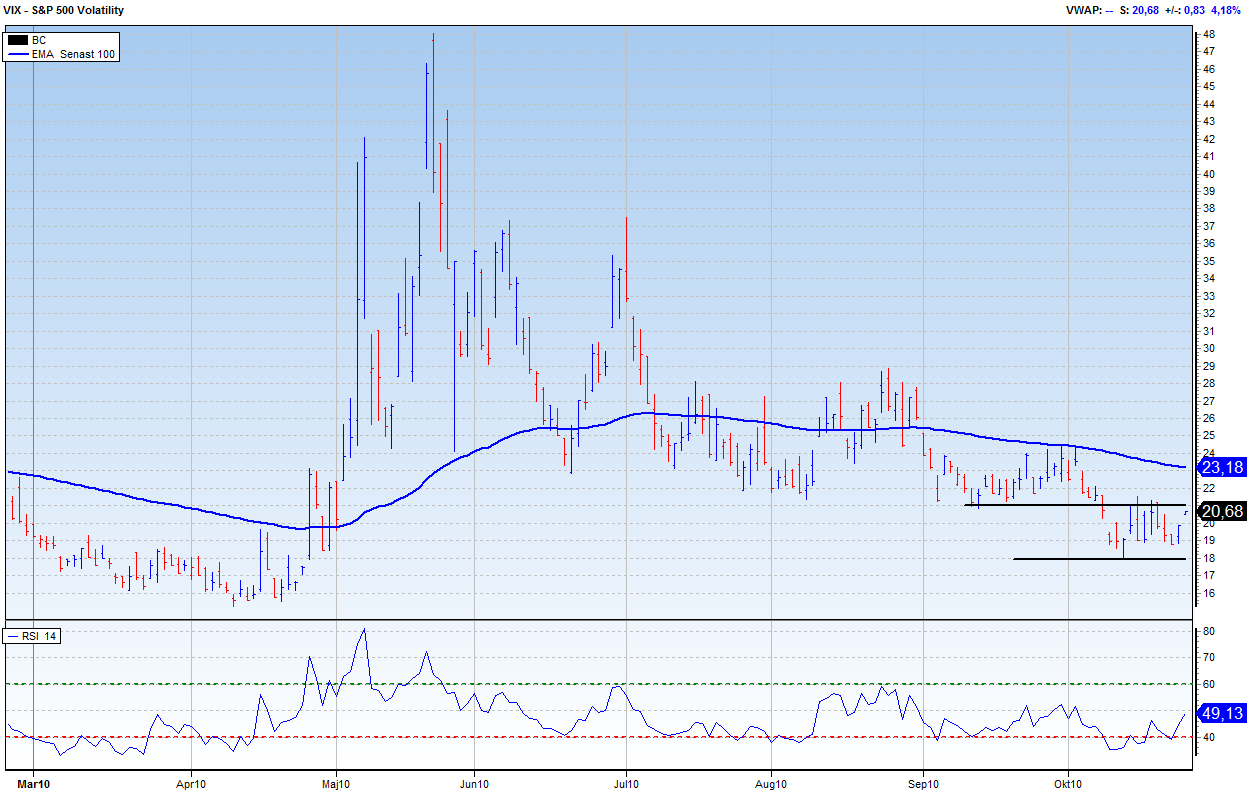Click the Mar10 date axis label

point(33,784)
